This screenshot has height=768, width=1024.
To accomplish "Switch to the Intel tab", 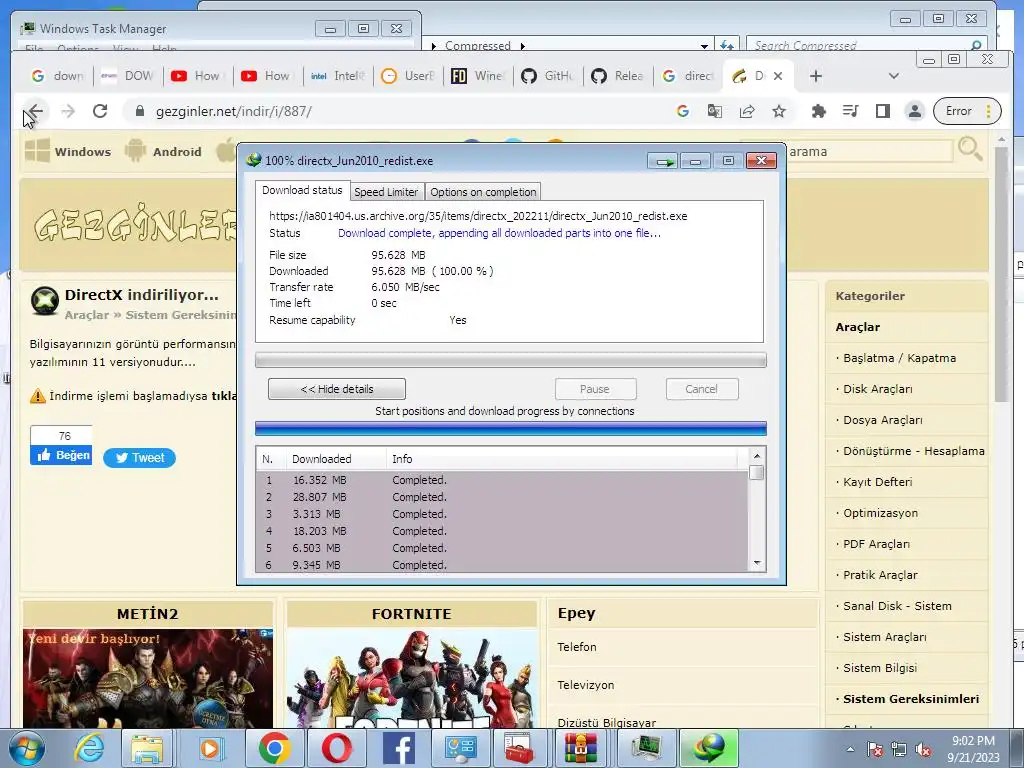I will (x=338, y=76).
